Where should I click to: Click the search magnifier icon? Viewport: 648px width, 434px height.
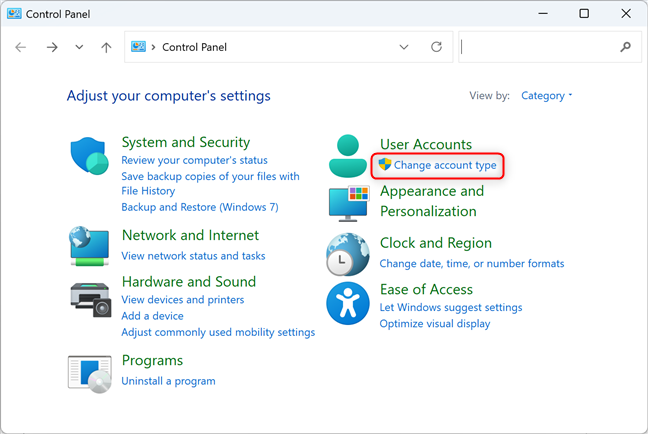tap(625, 47)
